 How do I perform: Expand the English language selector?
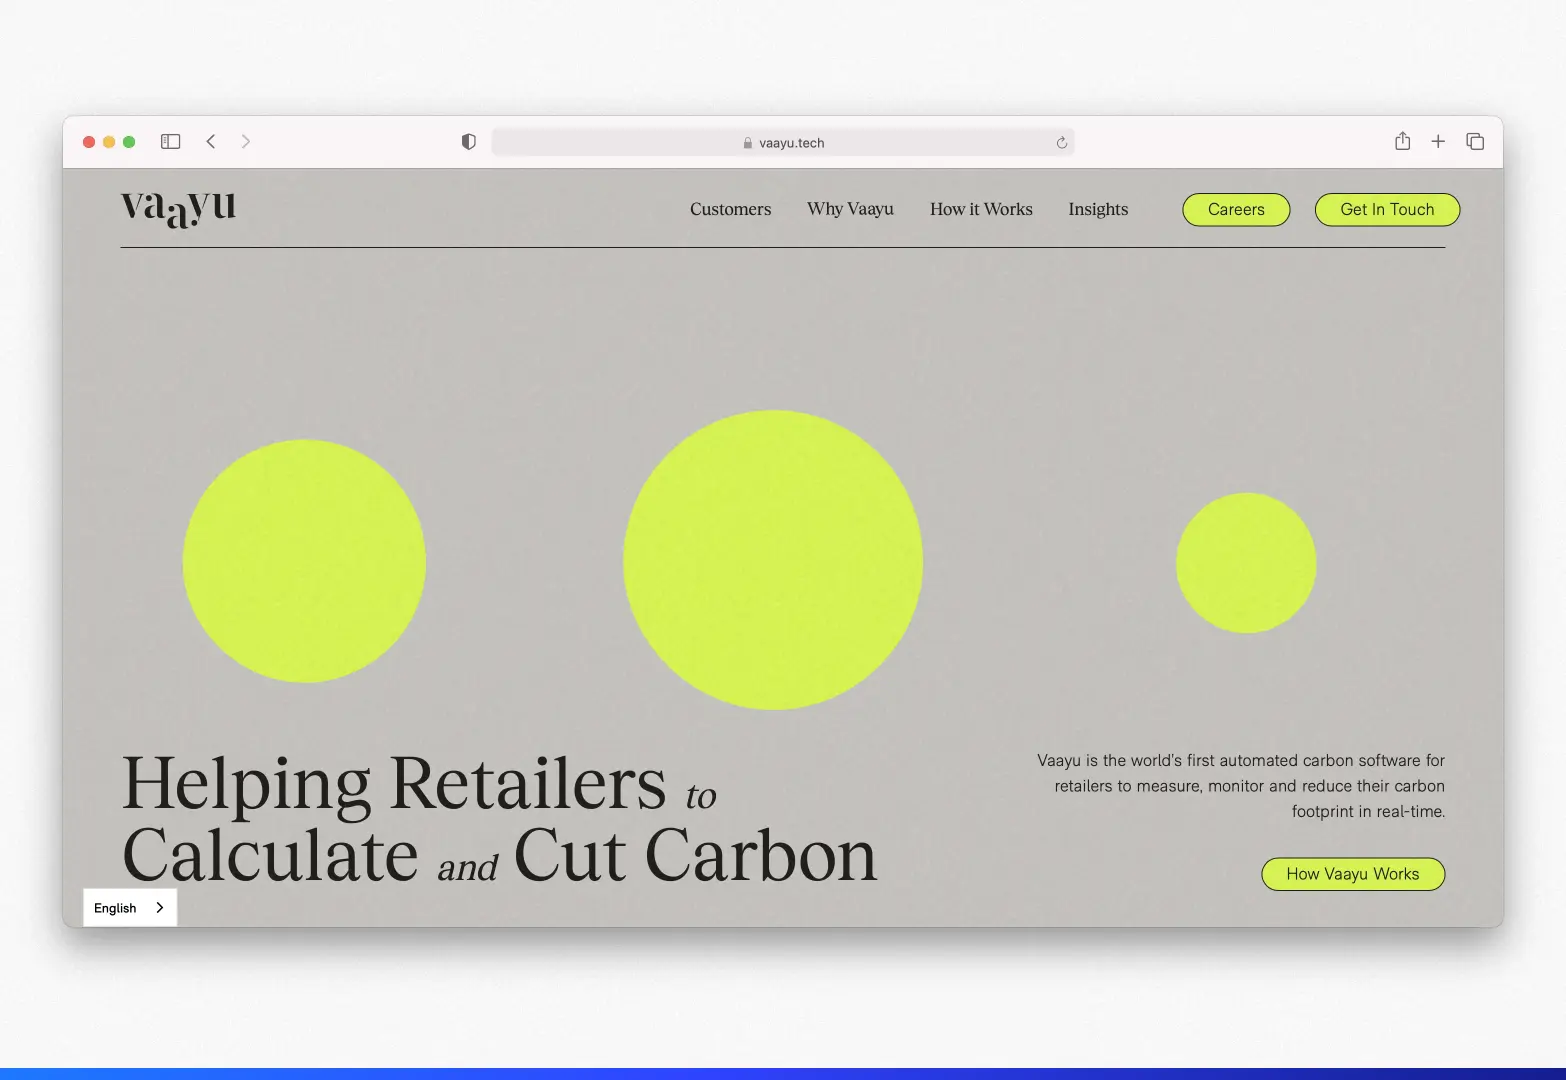pyautogui.click(x=129, y=907)
